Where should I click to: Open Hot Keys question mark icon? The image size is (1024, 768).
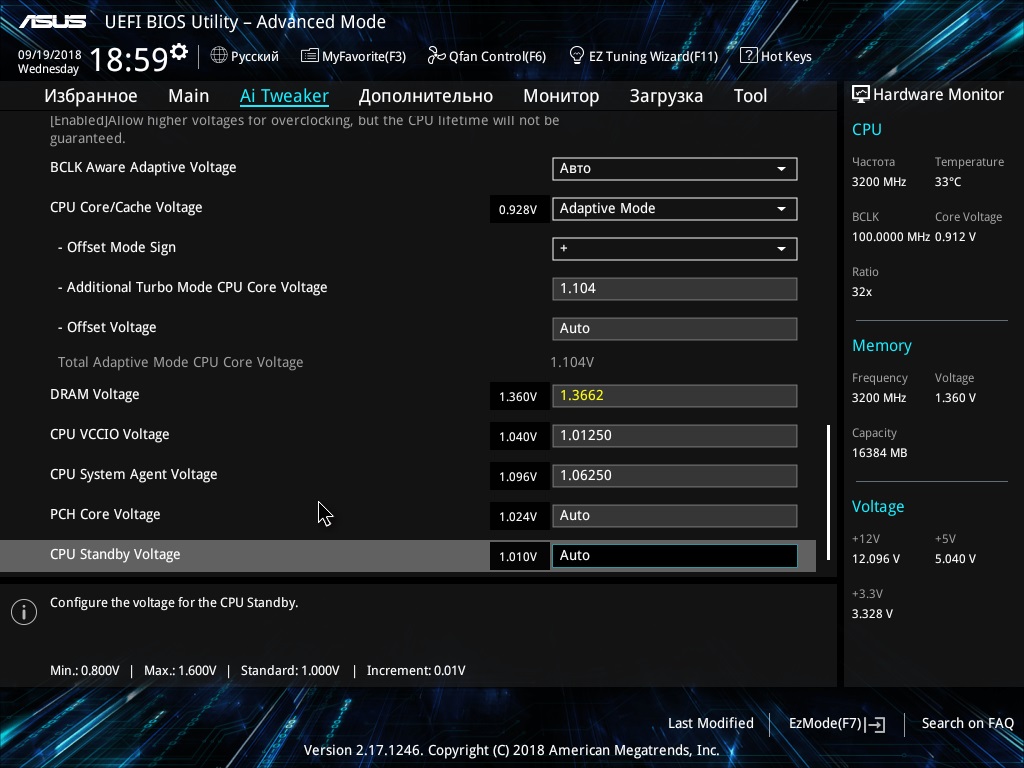point(748,56)
